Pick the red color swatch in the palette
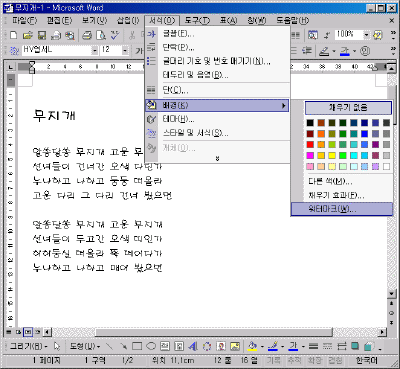Screen dimensions: 400x369 310,144
